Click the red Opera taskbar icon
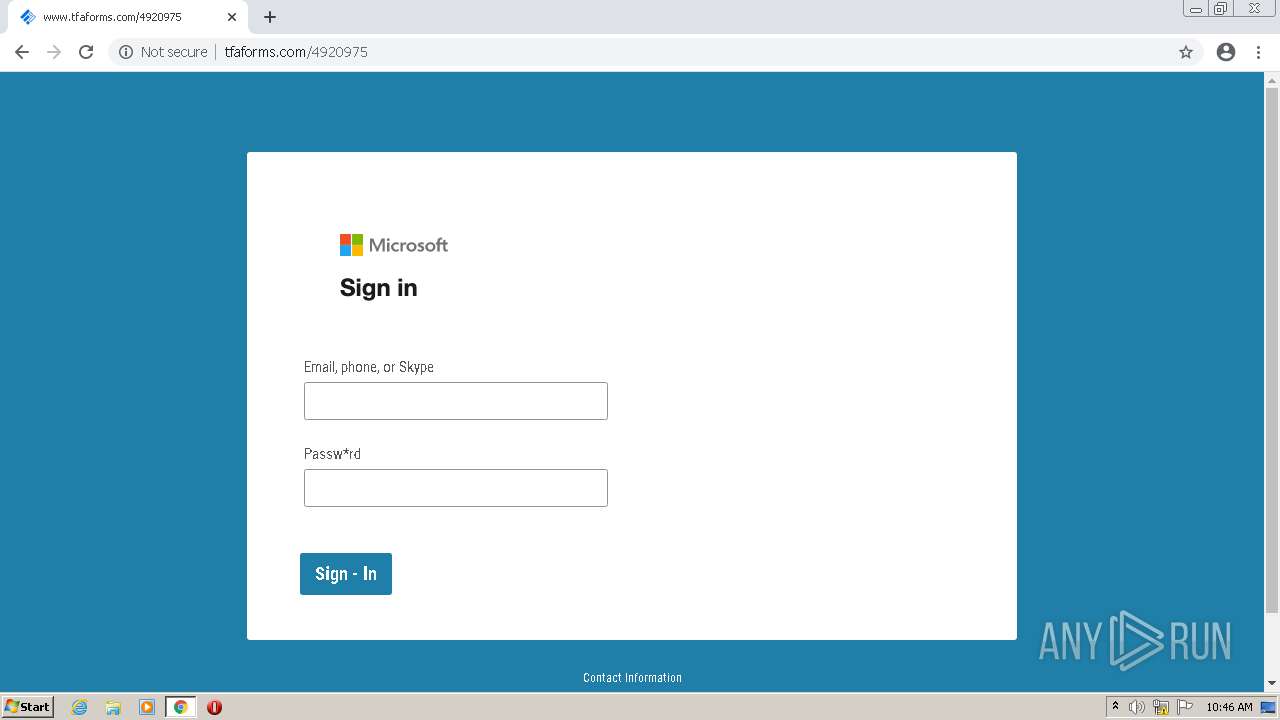 coord(214,707)
